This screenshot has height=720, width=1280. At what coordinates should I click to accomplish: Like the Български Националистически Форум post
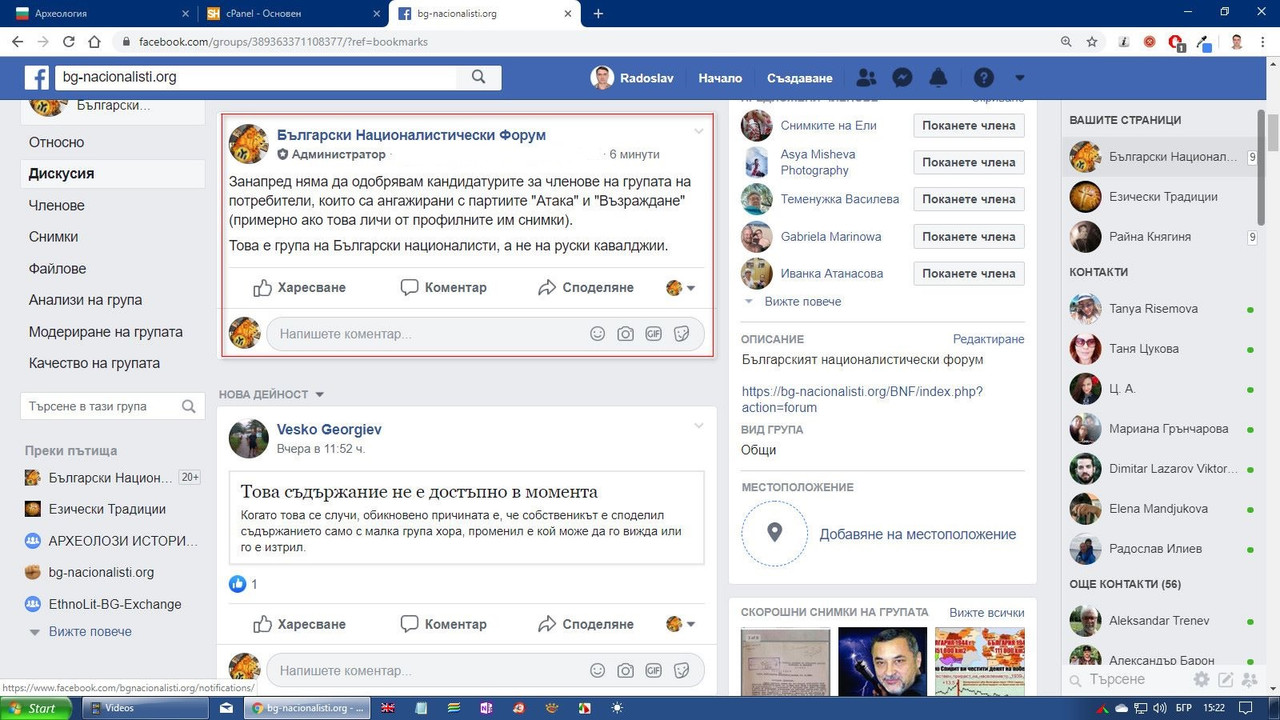click(x=299, y=288)
